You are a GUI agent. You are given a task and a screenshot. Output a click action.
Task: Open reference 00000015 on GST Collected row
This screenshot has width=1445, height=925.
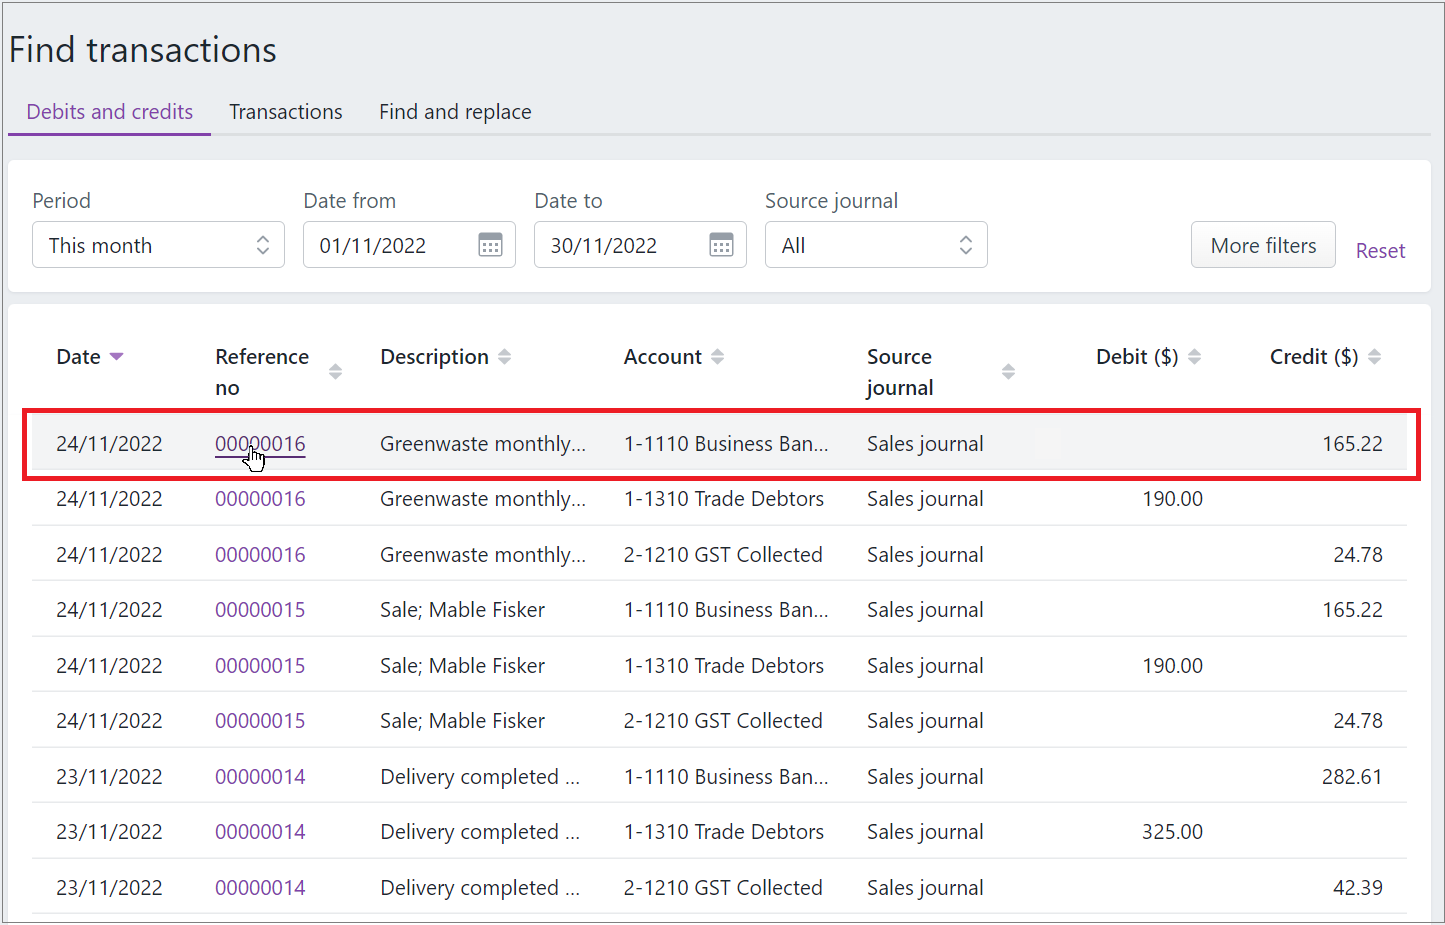pos(260,721)
